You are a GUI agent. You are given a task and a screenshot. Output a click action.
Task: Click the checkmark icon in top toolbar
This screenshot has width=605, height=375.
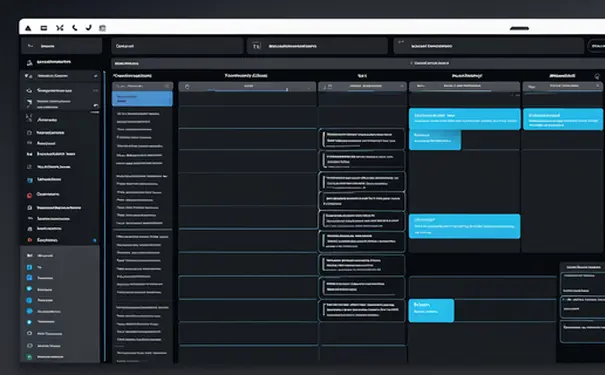click(x=89, y=27)
